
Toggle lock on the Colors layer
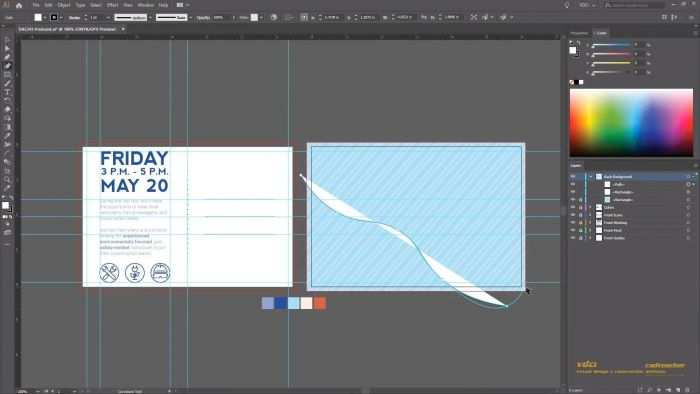click(x=580, y=207)
